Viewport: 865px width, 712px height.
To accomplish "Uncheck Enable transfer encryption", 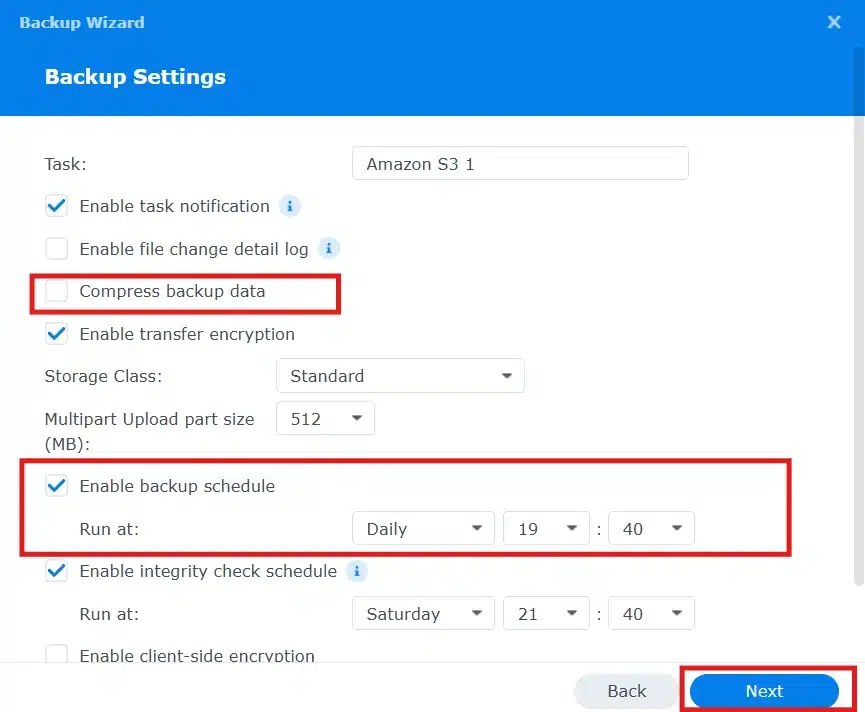I will coord(57,334).
